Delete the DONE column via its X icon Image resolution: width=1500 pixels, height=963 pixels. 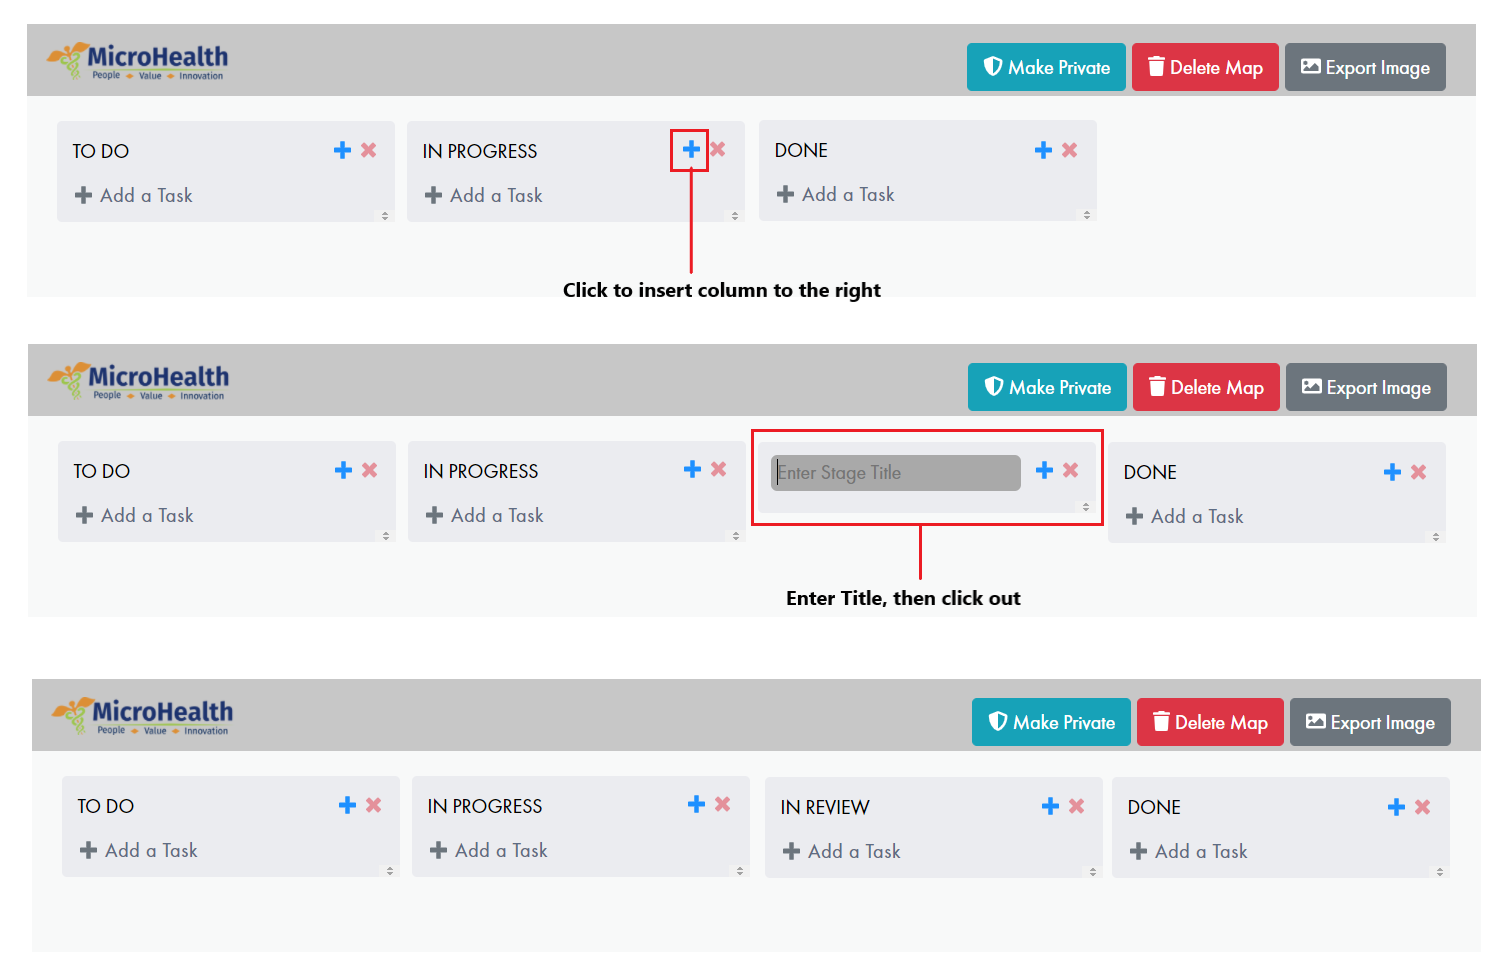1069,149
